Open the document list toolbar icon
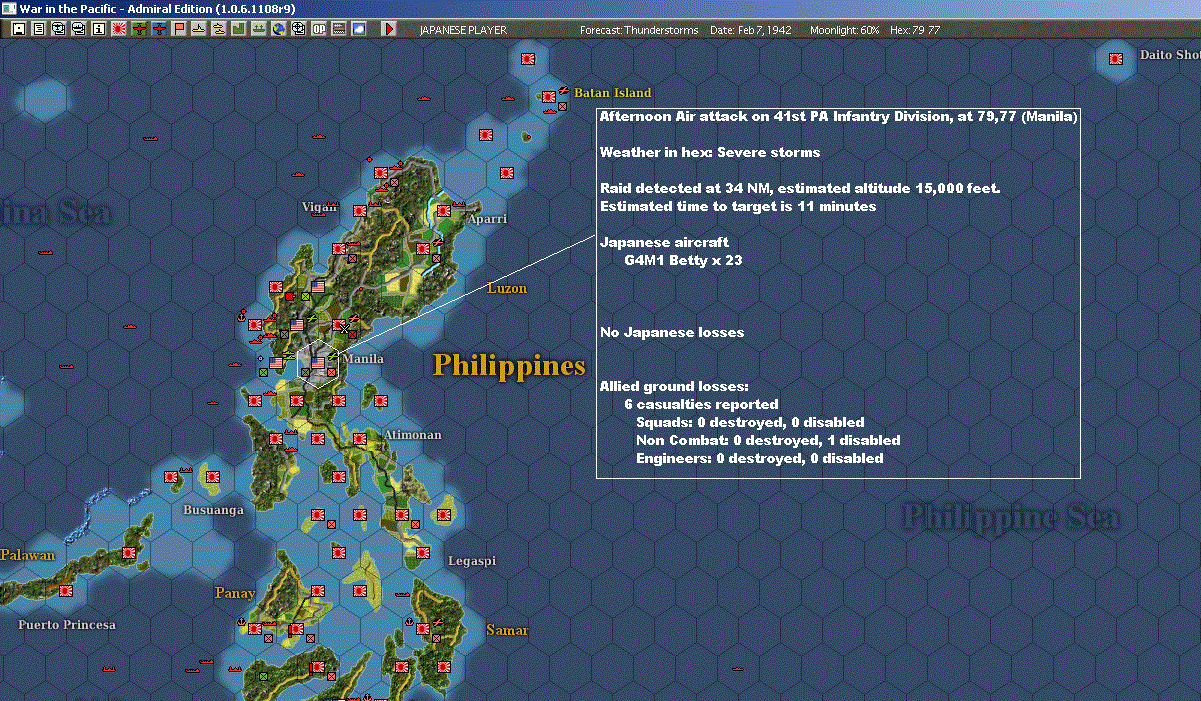Image resolution: width=1201 pixels, height=701 pixels. pyautogui.click(x=39, y=29)
